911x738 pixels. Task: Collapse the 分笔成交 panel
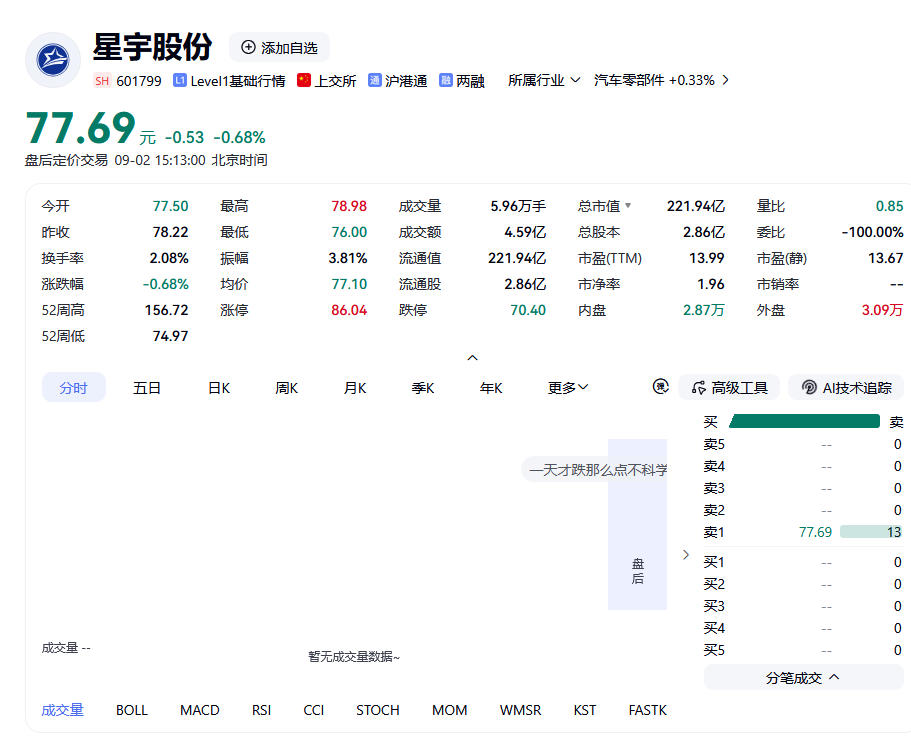[803, 678]
